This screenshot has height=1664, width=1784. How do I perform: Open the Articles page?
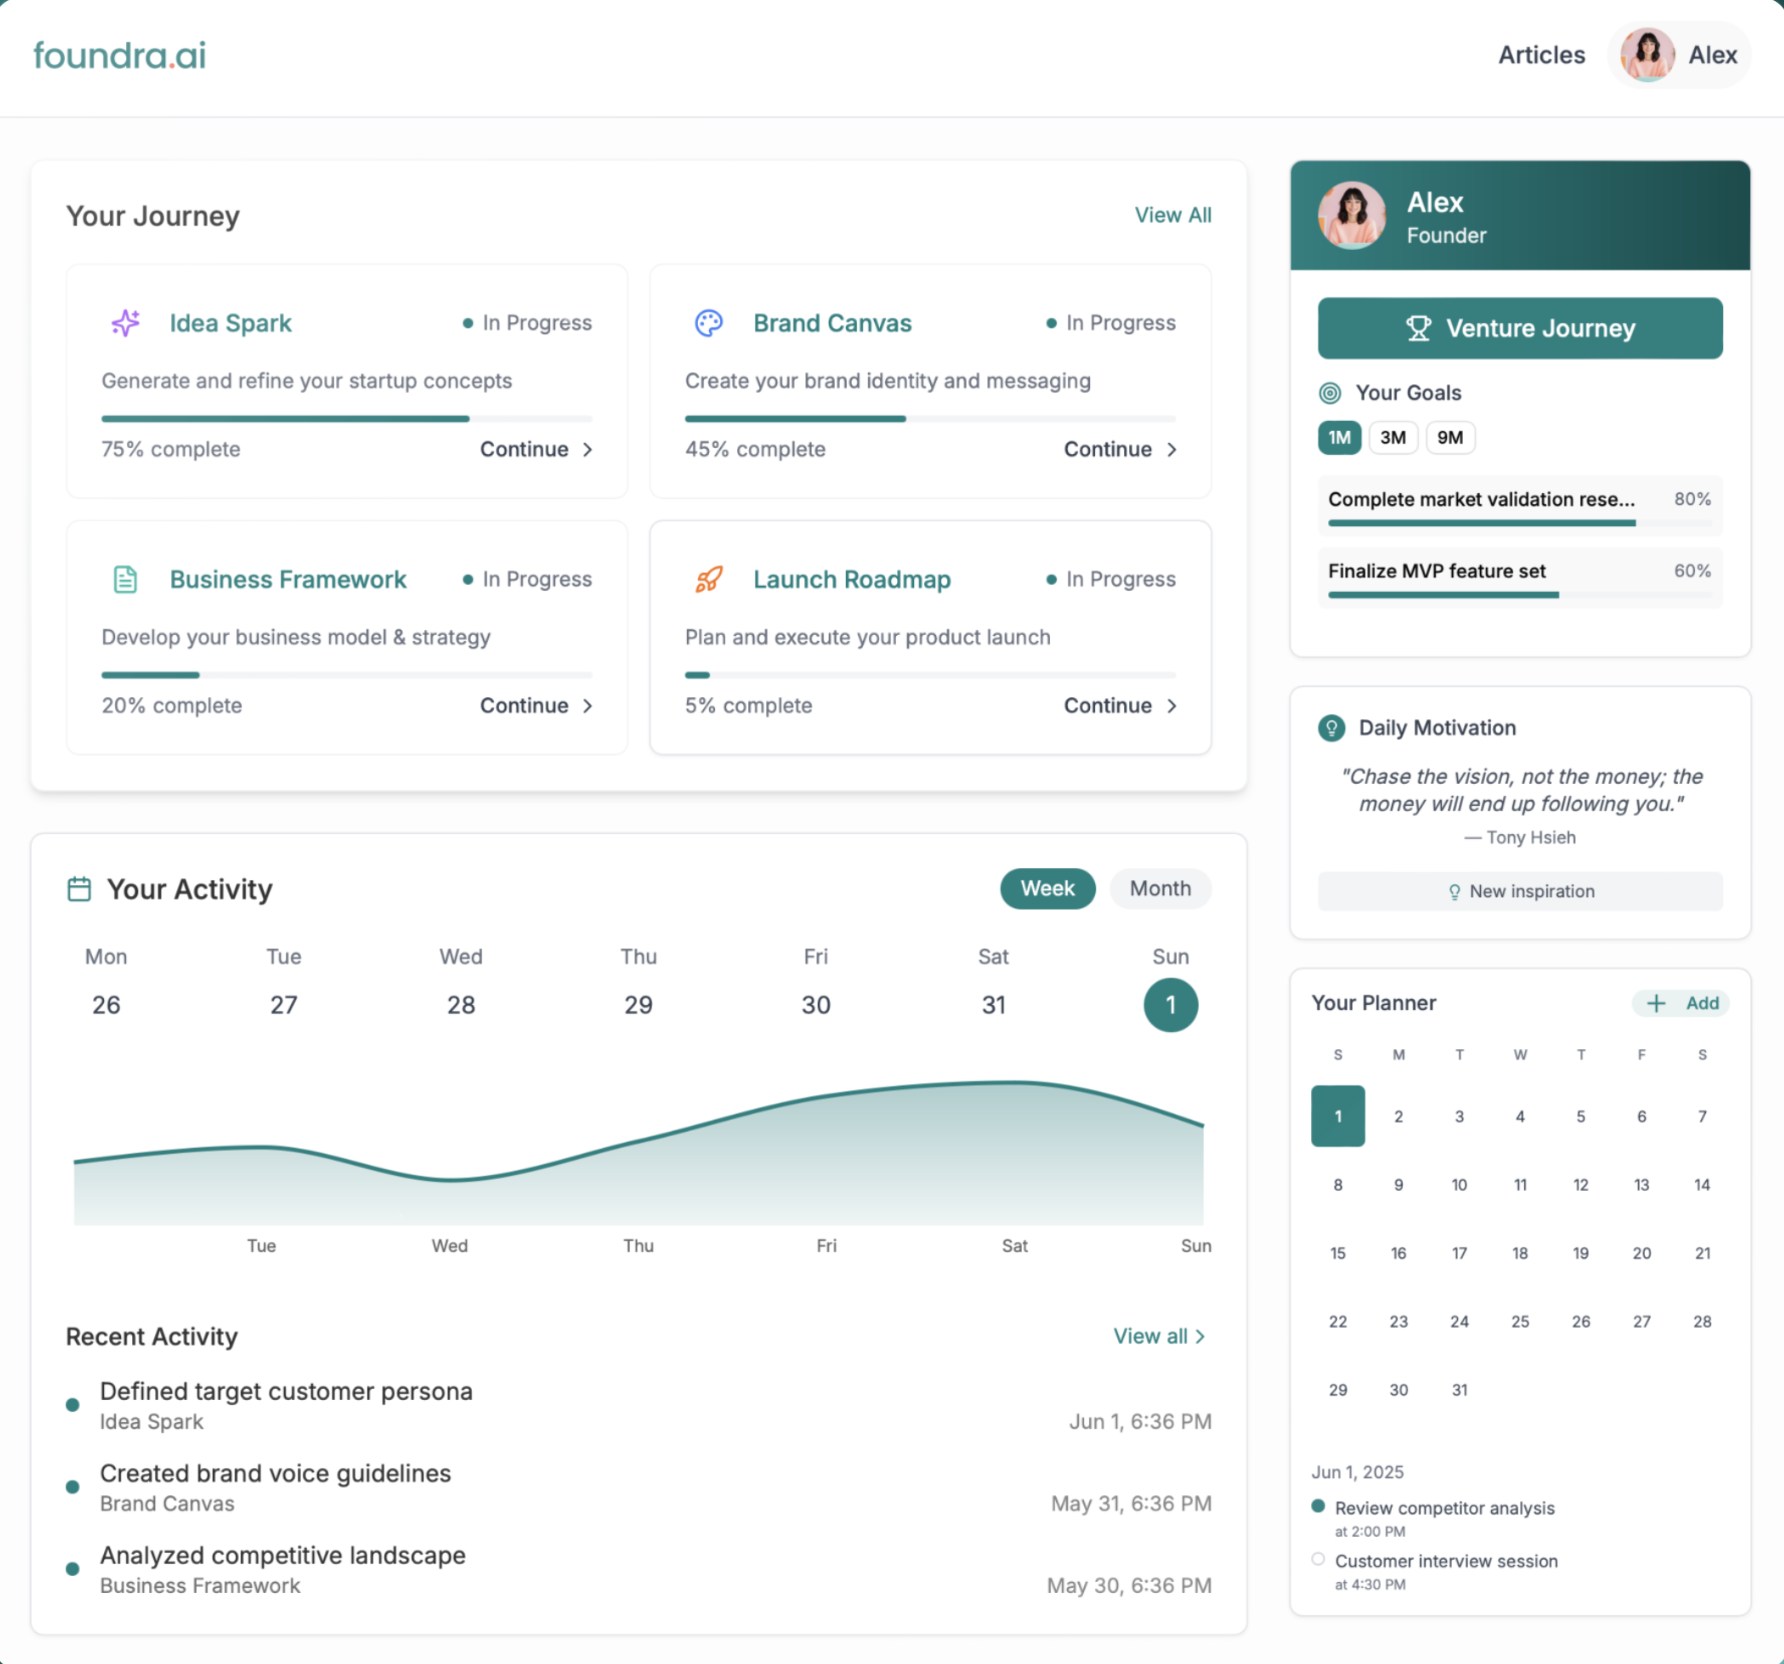1541,55
